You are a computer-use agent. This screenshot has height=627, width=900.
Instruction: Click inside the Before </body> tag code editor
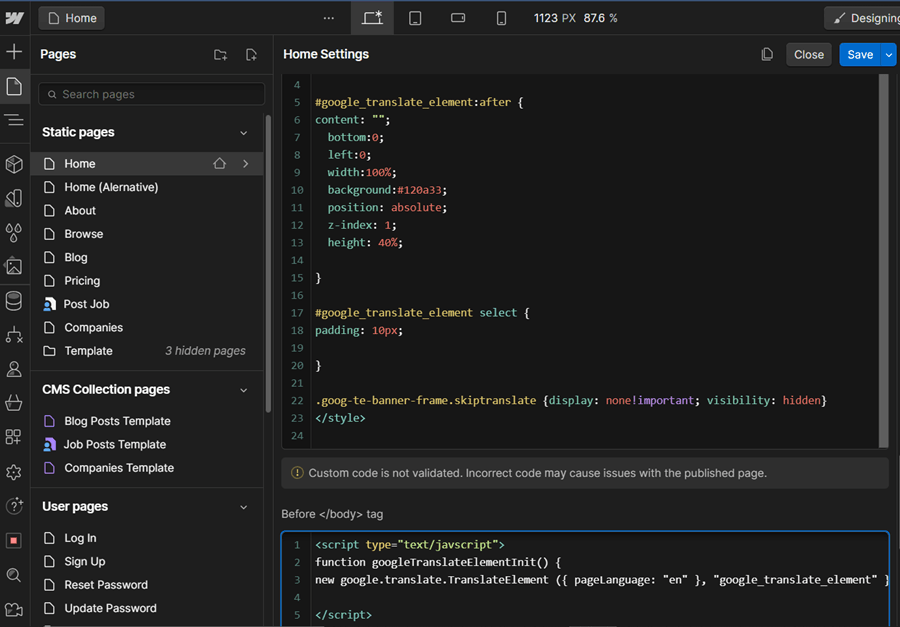click(x=585, y=579)
